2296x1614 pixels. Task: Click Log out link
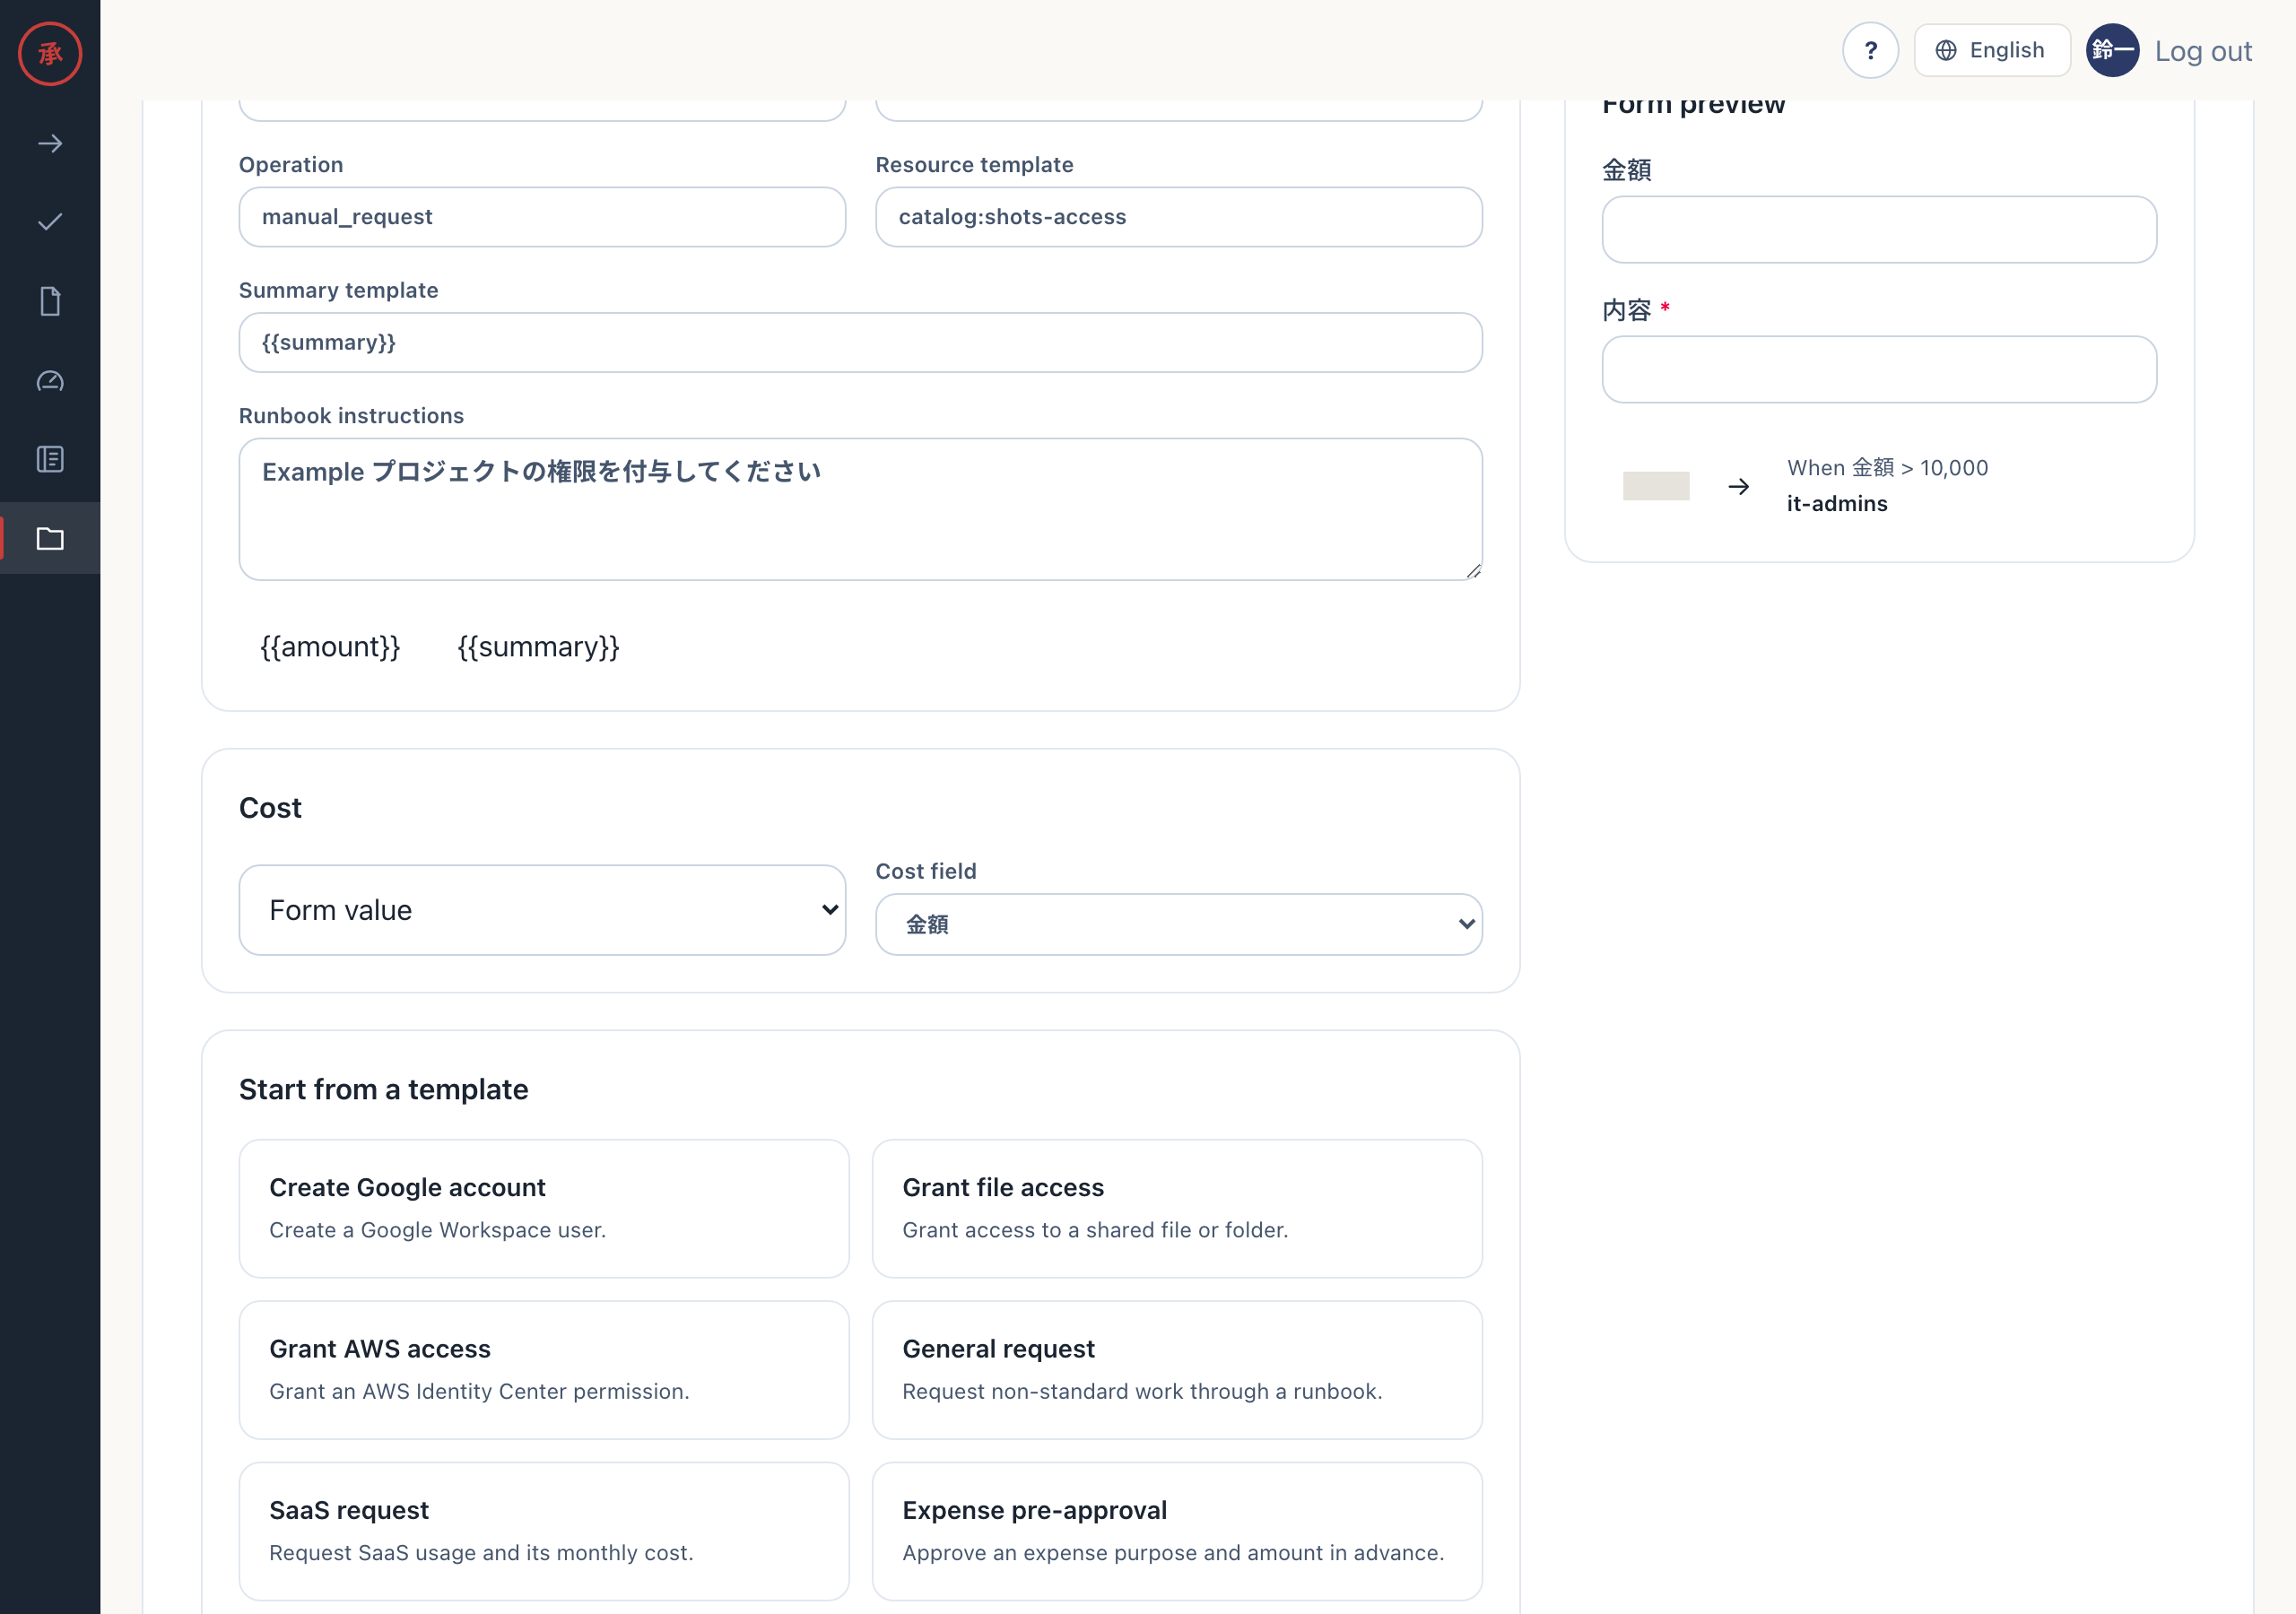click(x=2203, y=51)
